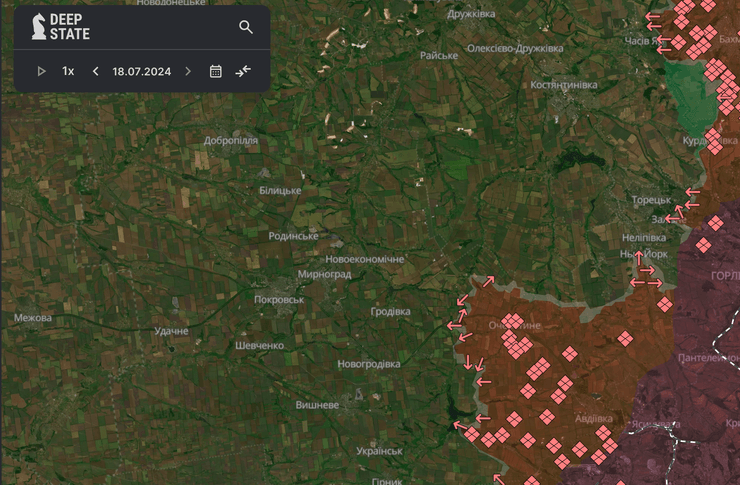Click the attack arrow beside Торецьк

point(690,193)
